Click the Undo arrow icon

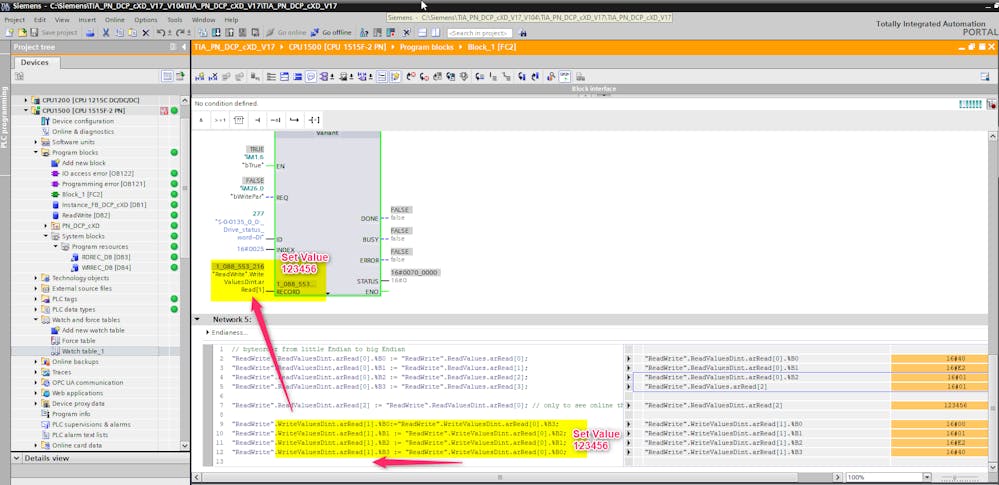pos(162,33)
